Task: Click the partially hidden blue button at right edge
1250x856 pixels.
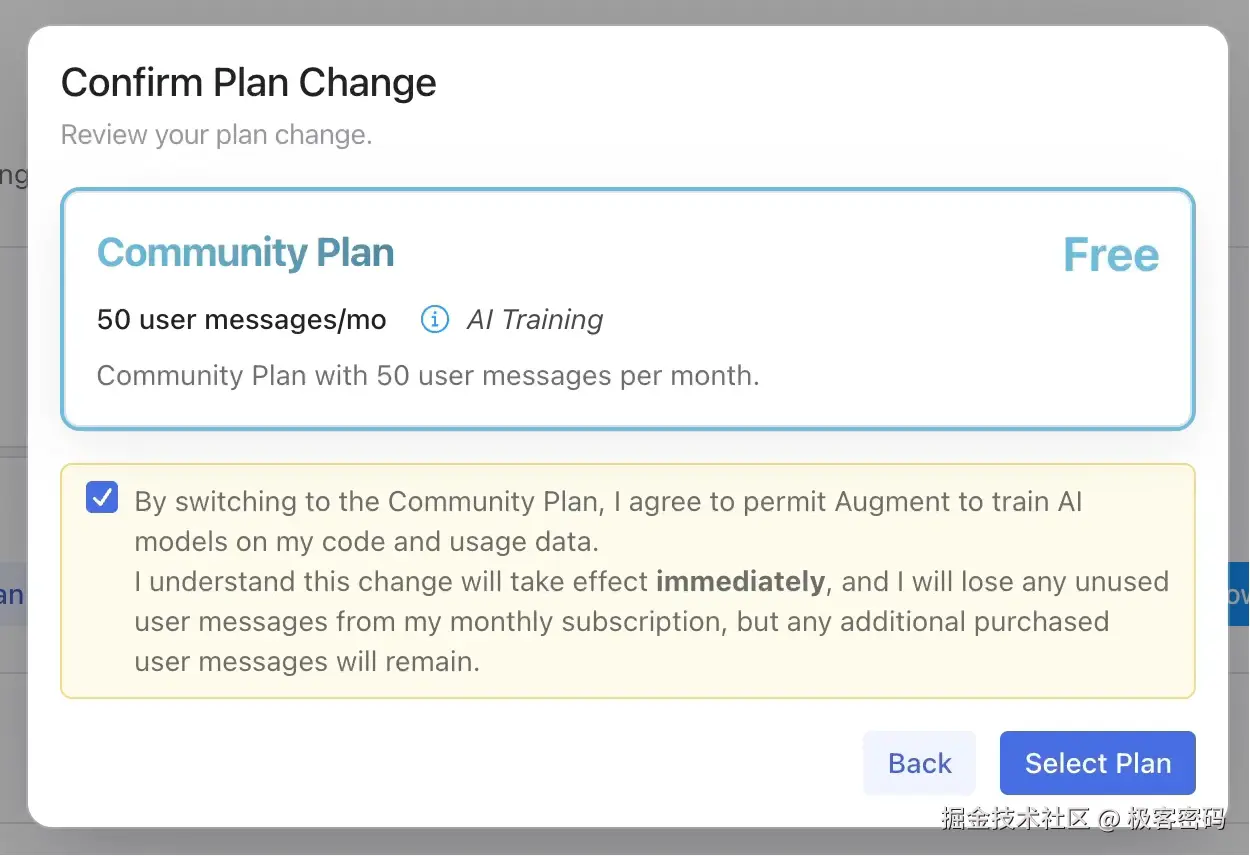Action: pos(1238,596)
